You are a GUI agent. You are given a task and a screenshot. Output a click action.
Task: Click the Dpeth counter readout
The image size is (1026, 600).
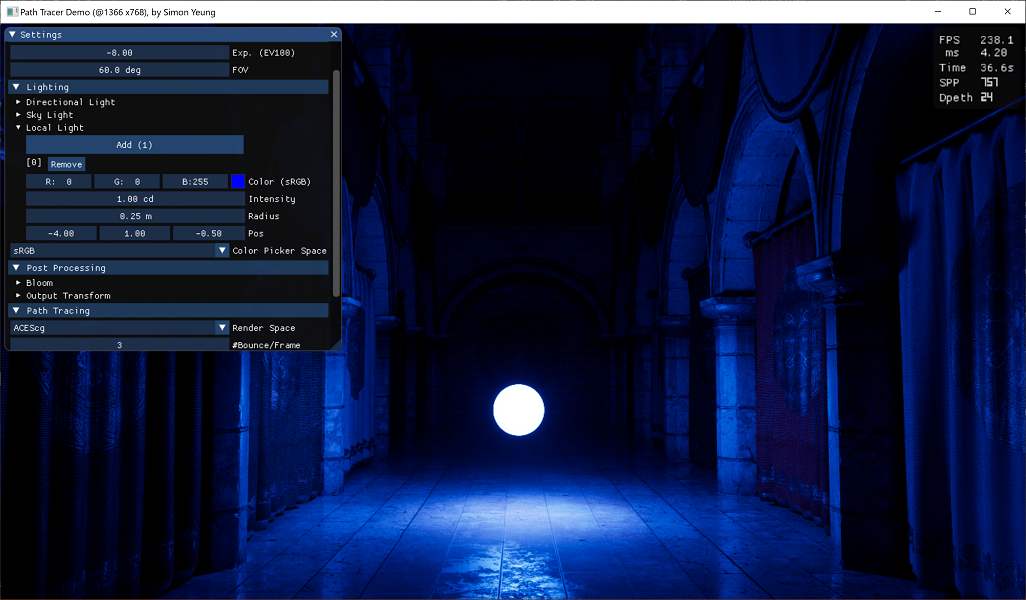[987, 97]
